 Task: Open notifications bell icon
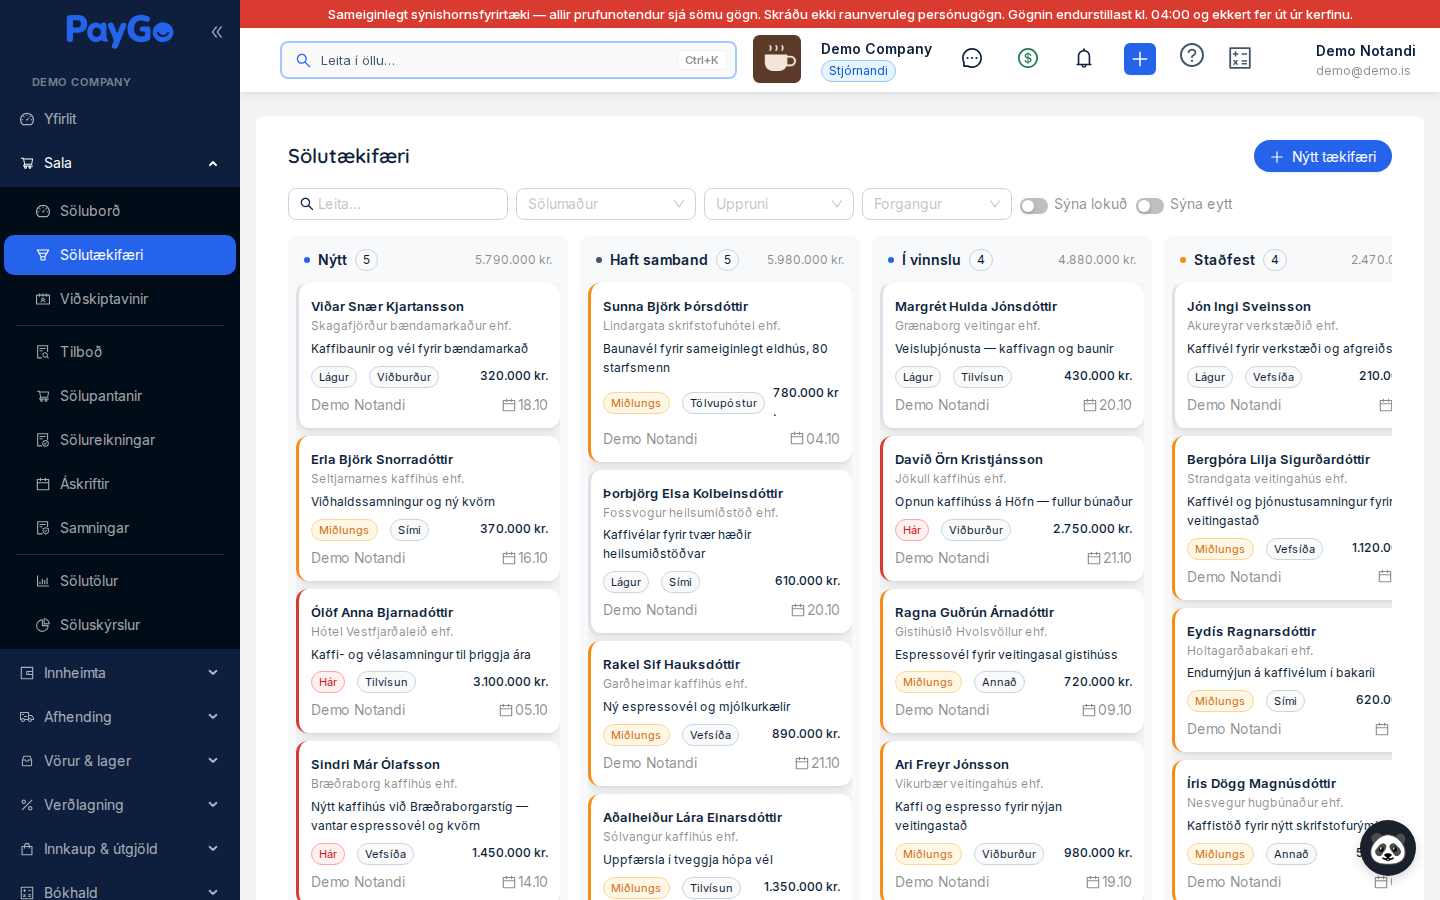click(1084, 59)
